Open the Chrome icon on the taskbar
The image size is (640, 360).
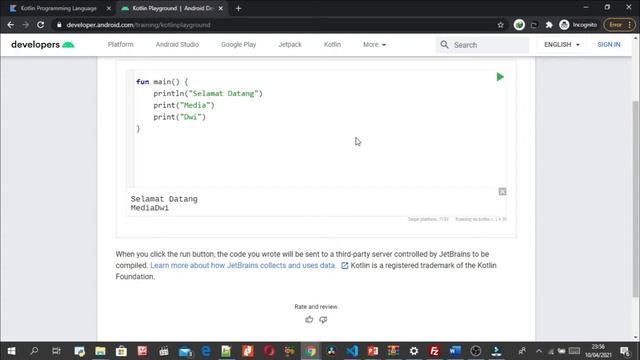pyautogui.click(x=311, y=351)
